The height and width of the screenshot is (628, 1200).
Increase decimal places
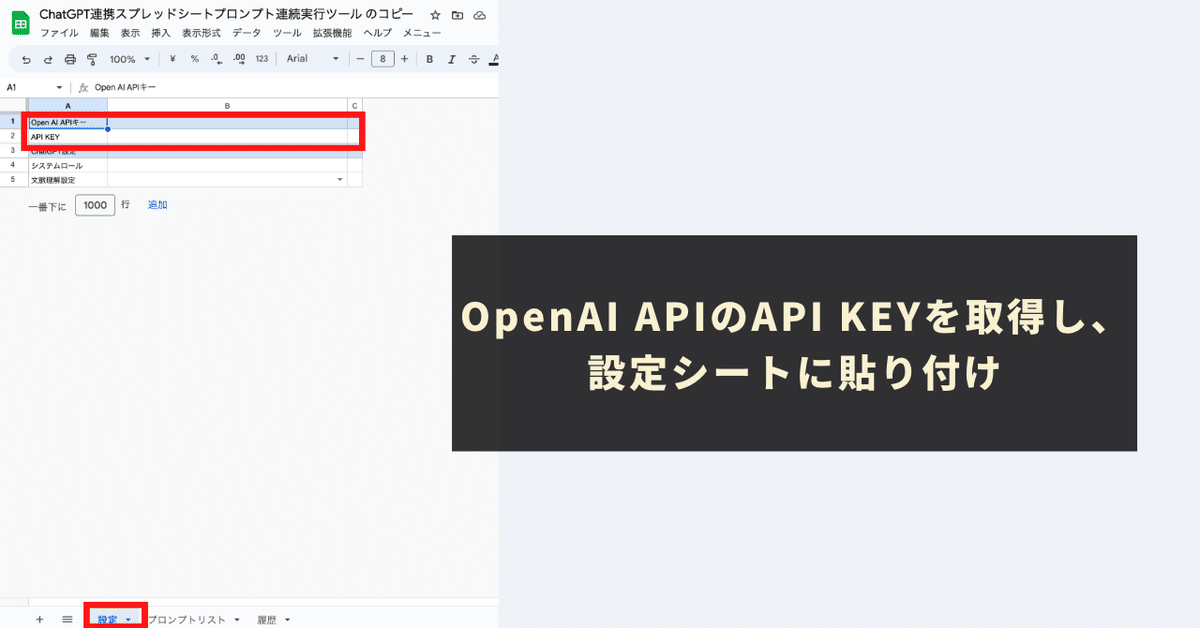239,59
